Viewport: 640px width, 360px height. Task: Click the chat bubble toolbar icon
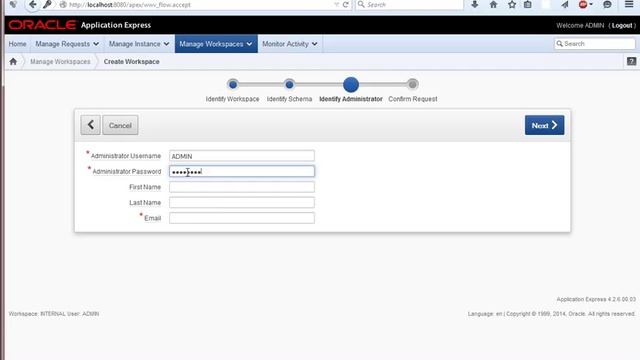click(x=607, y=4)
